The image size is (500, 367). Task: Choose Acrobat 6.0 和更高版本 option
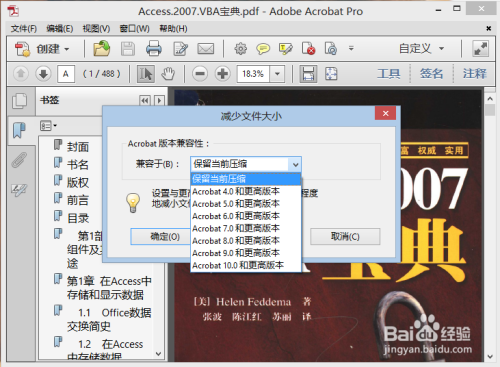tap(246, 216)
